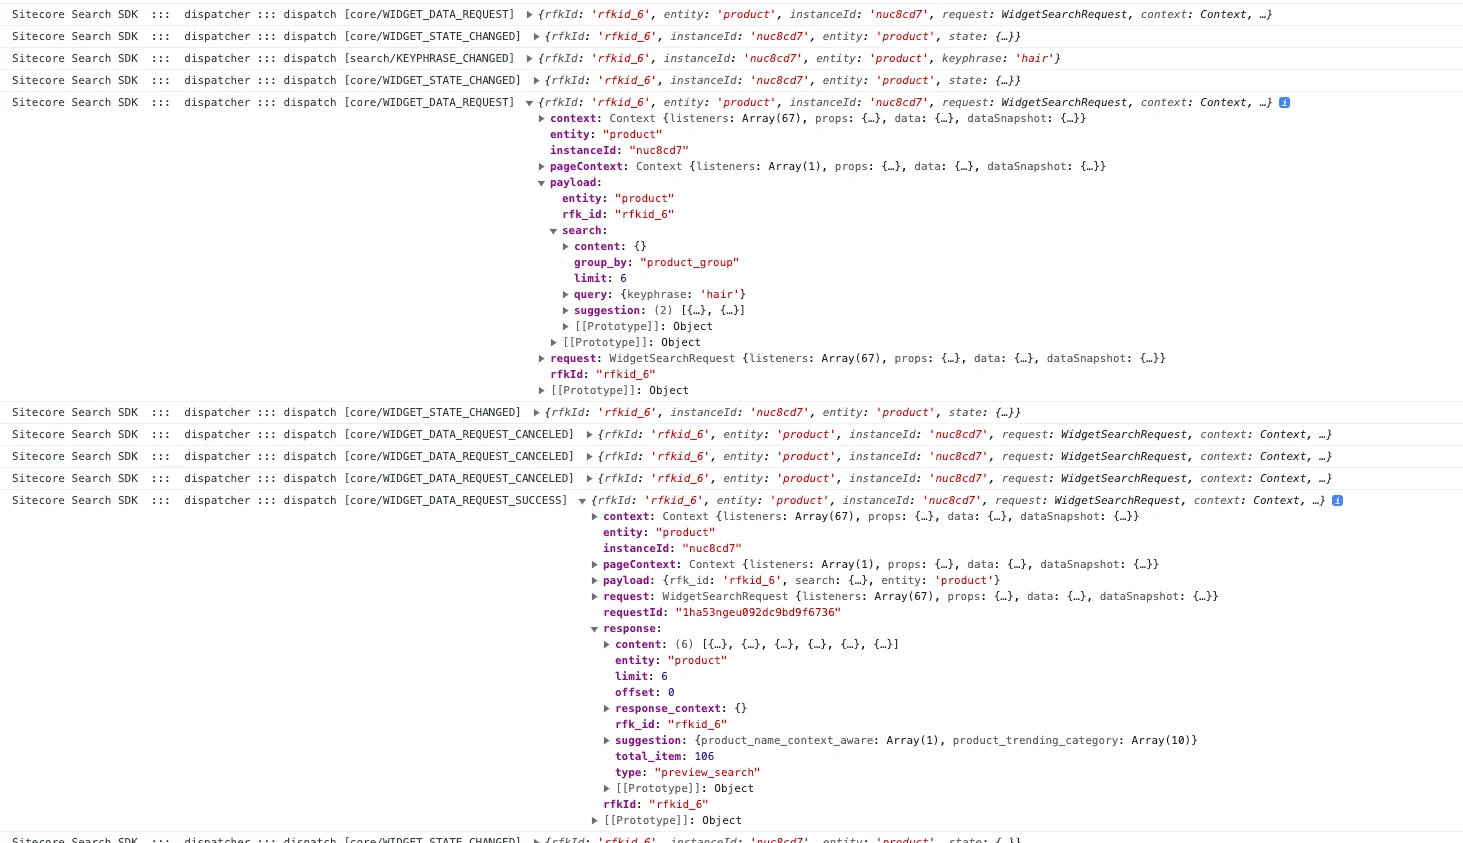The width and height of the screenshot is (1463, 843).
Task: Collapse the WIDGET_DATA_REQUEST_SUCCESS log object
Action: click(583, 501)
